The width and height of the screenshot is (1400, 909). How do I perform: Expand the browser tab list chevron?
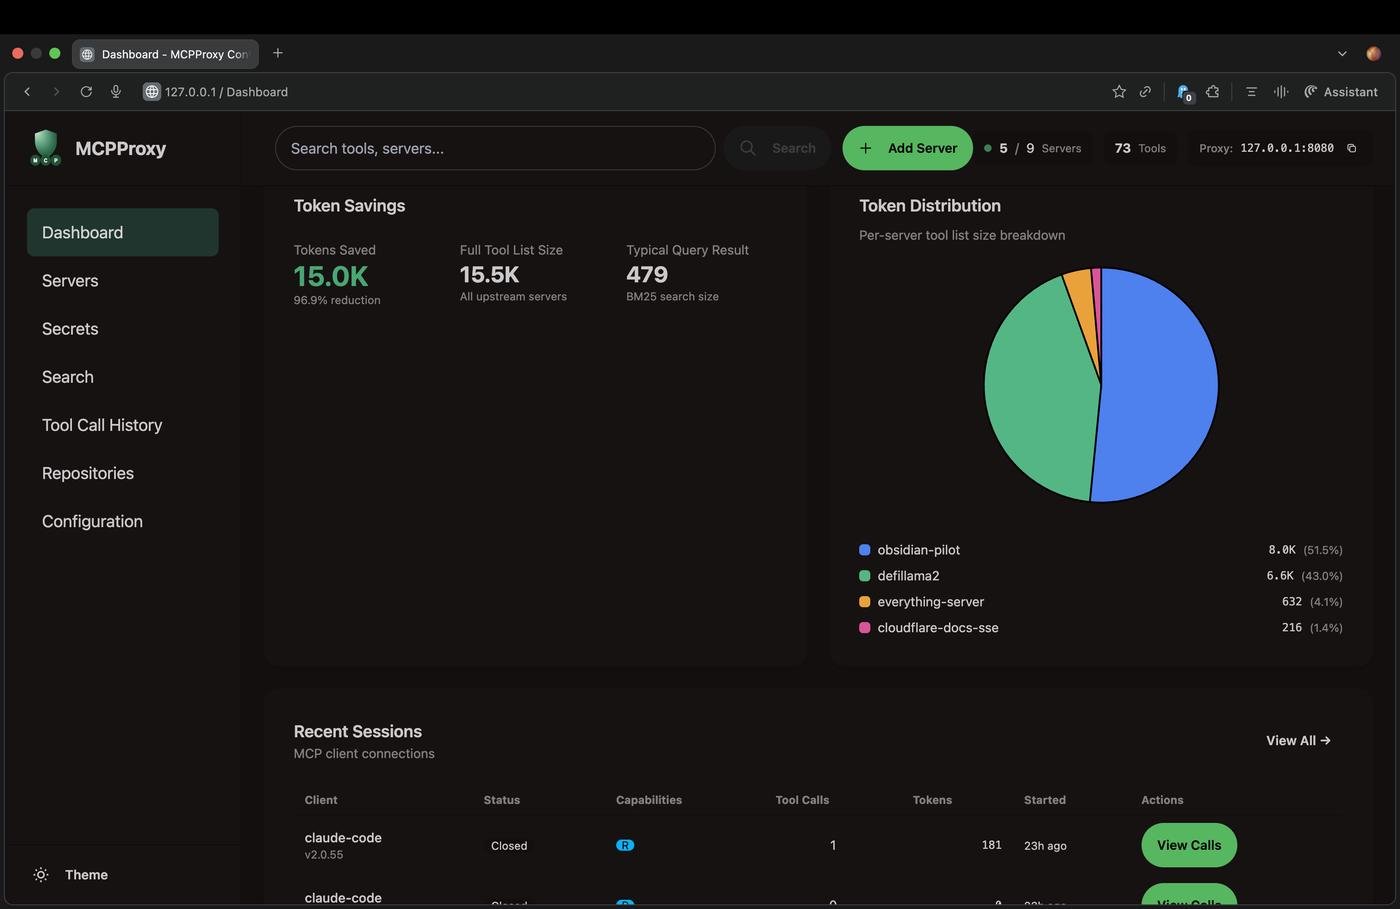(1342, 53)
